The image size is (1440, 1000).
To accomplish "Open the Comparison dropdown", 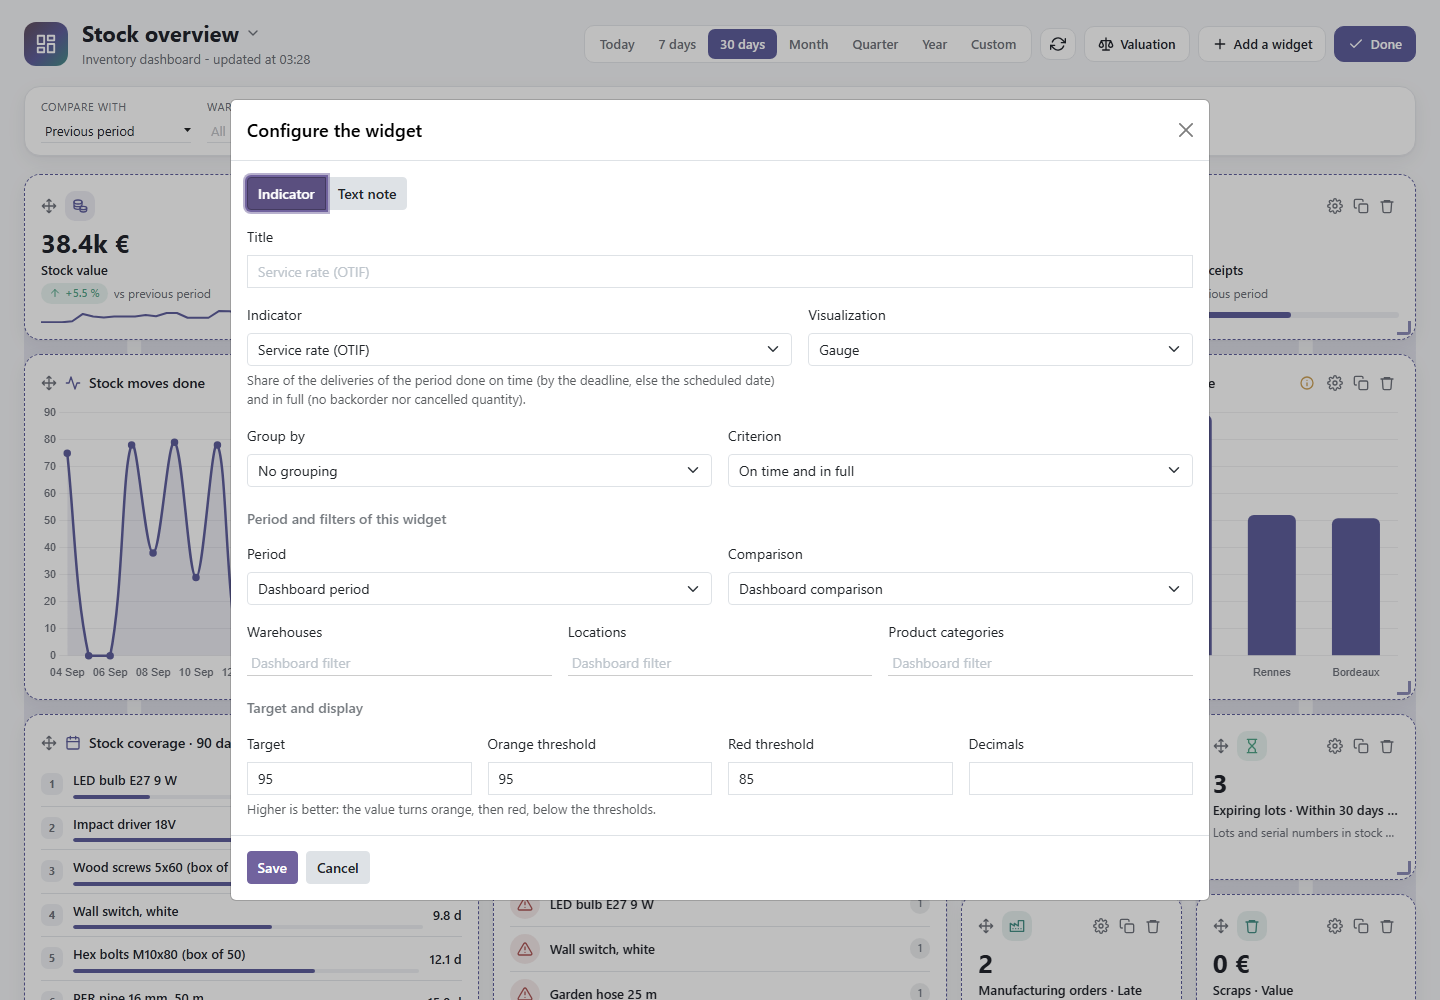I will click(x=960, y=589).
